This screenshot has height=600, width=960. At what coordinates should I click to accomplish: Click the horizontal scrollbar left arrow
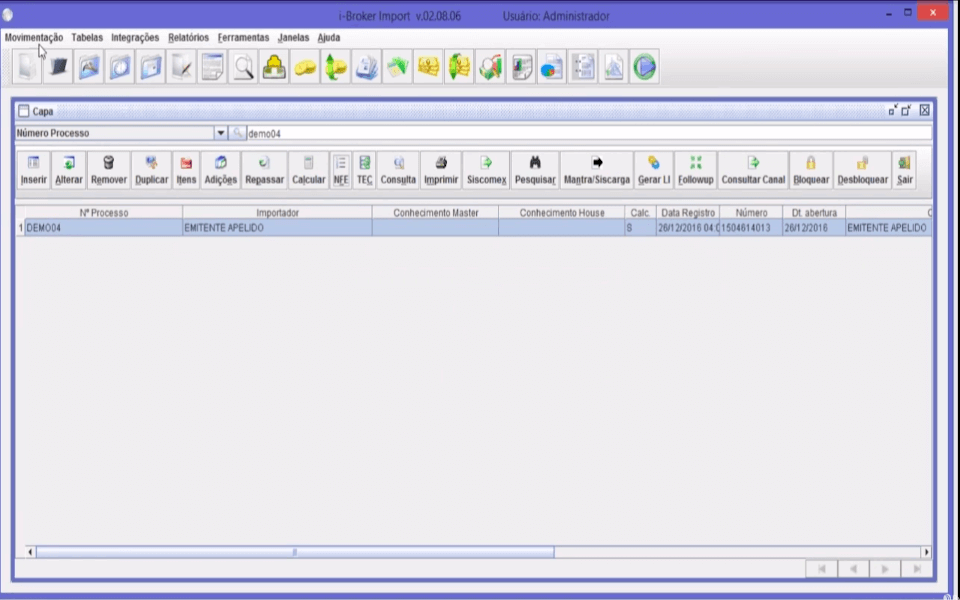pyautogui.click(x=30, y=552)
